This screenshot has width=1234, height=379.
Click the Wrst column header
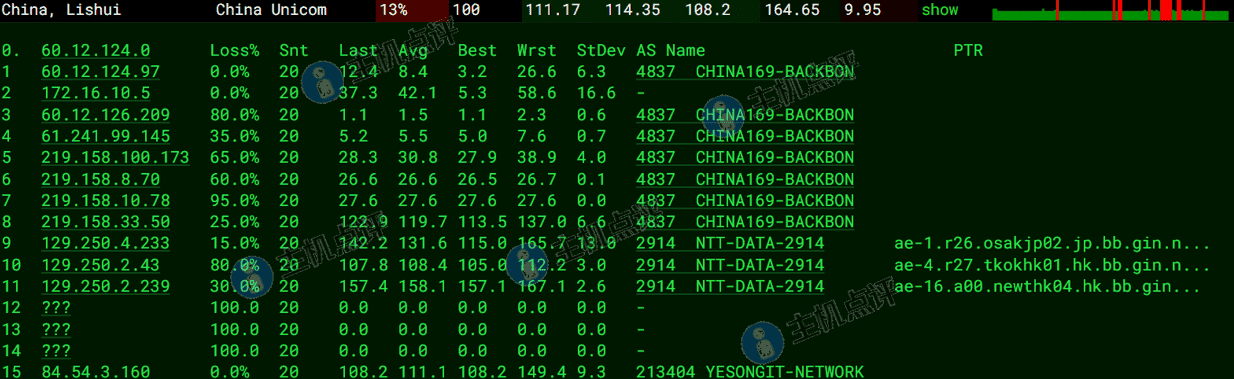[x=537, y=50]
